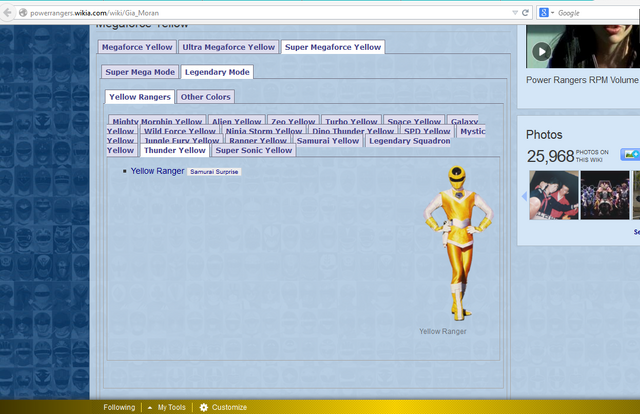640x414 pixels.
Task: Open the Super Mega Mode tab
Action: point(140,72)
